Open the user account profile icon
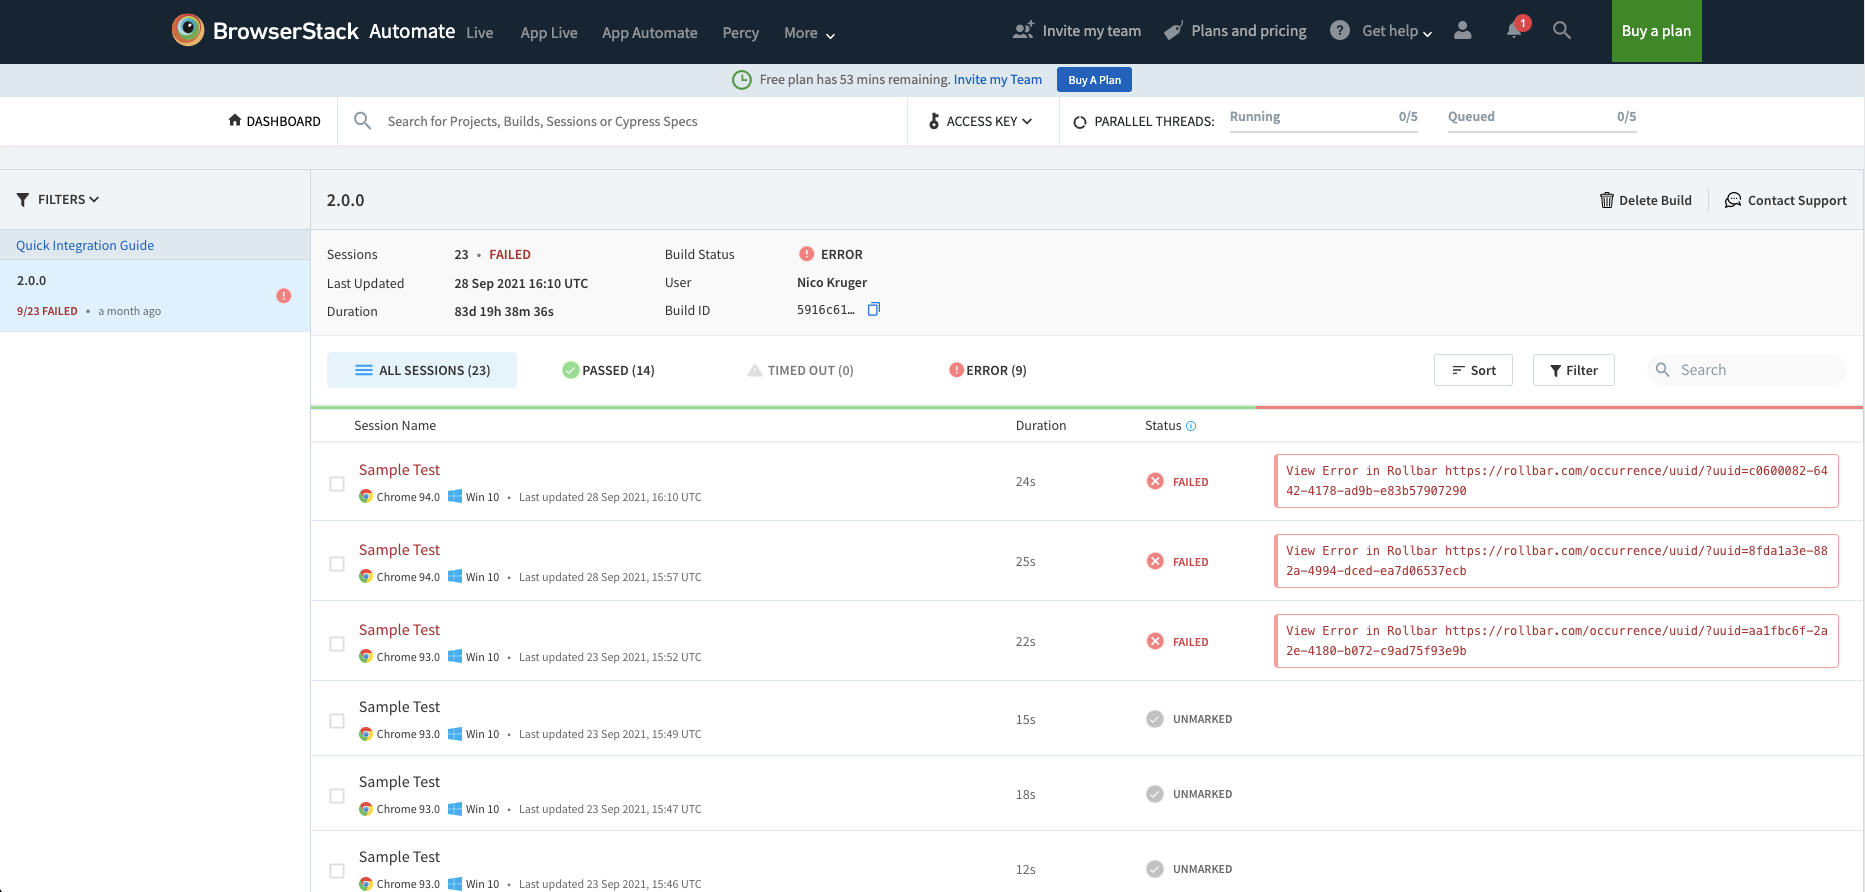The image size is (1865, 892). [x=1463, y=30]
